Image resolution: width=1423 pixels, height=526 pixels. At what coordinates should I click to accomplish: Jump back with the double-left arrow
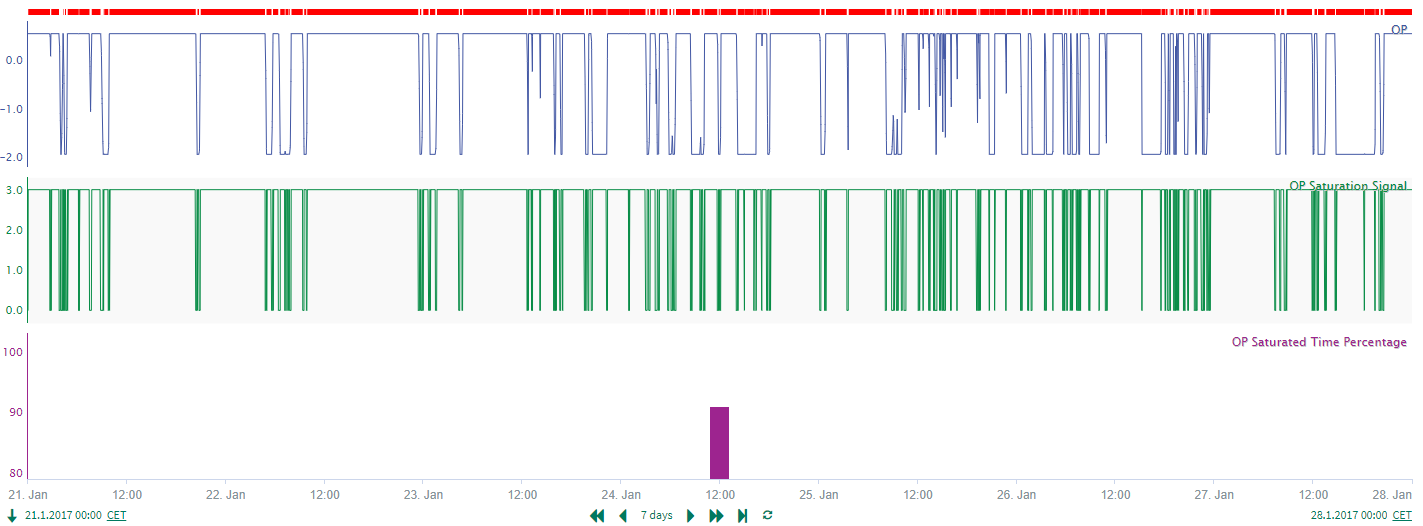[x=597, y=516]
